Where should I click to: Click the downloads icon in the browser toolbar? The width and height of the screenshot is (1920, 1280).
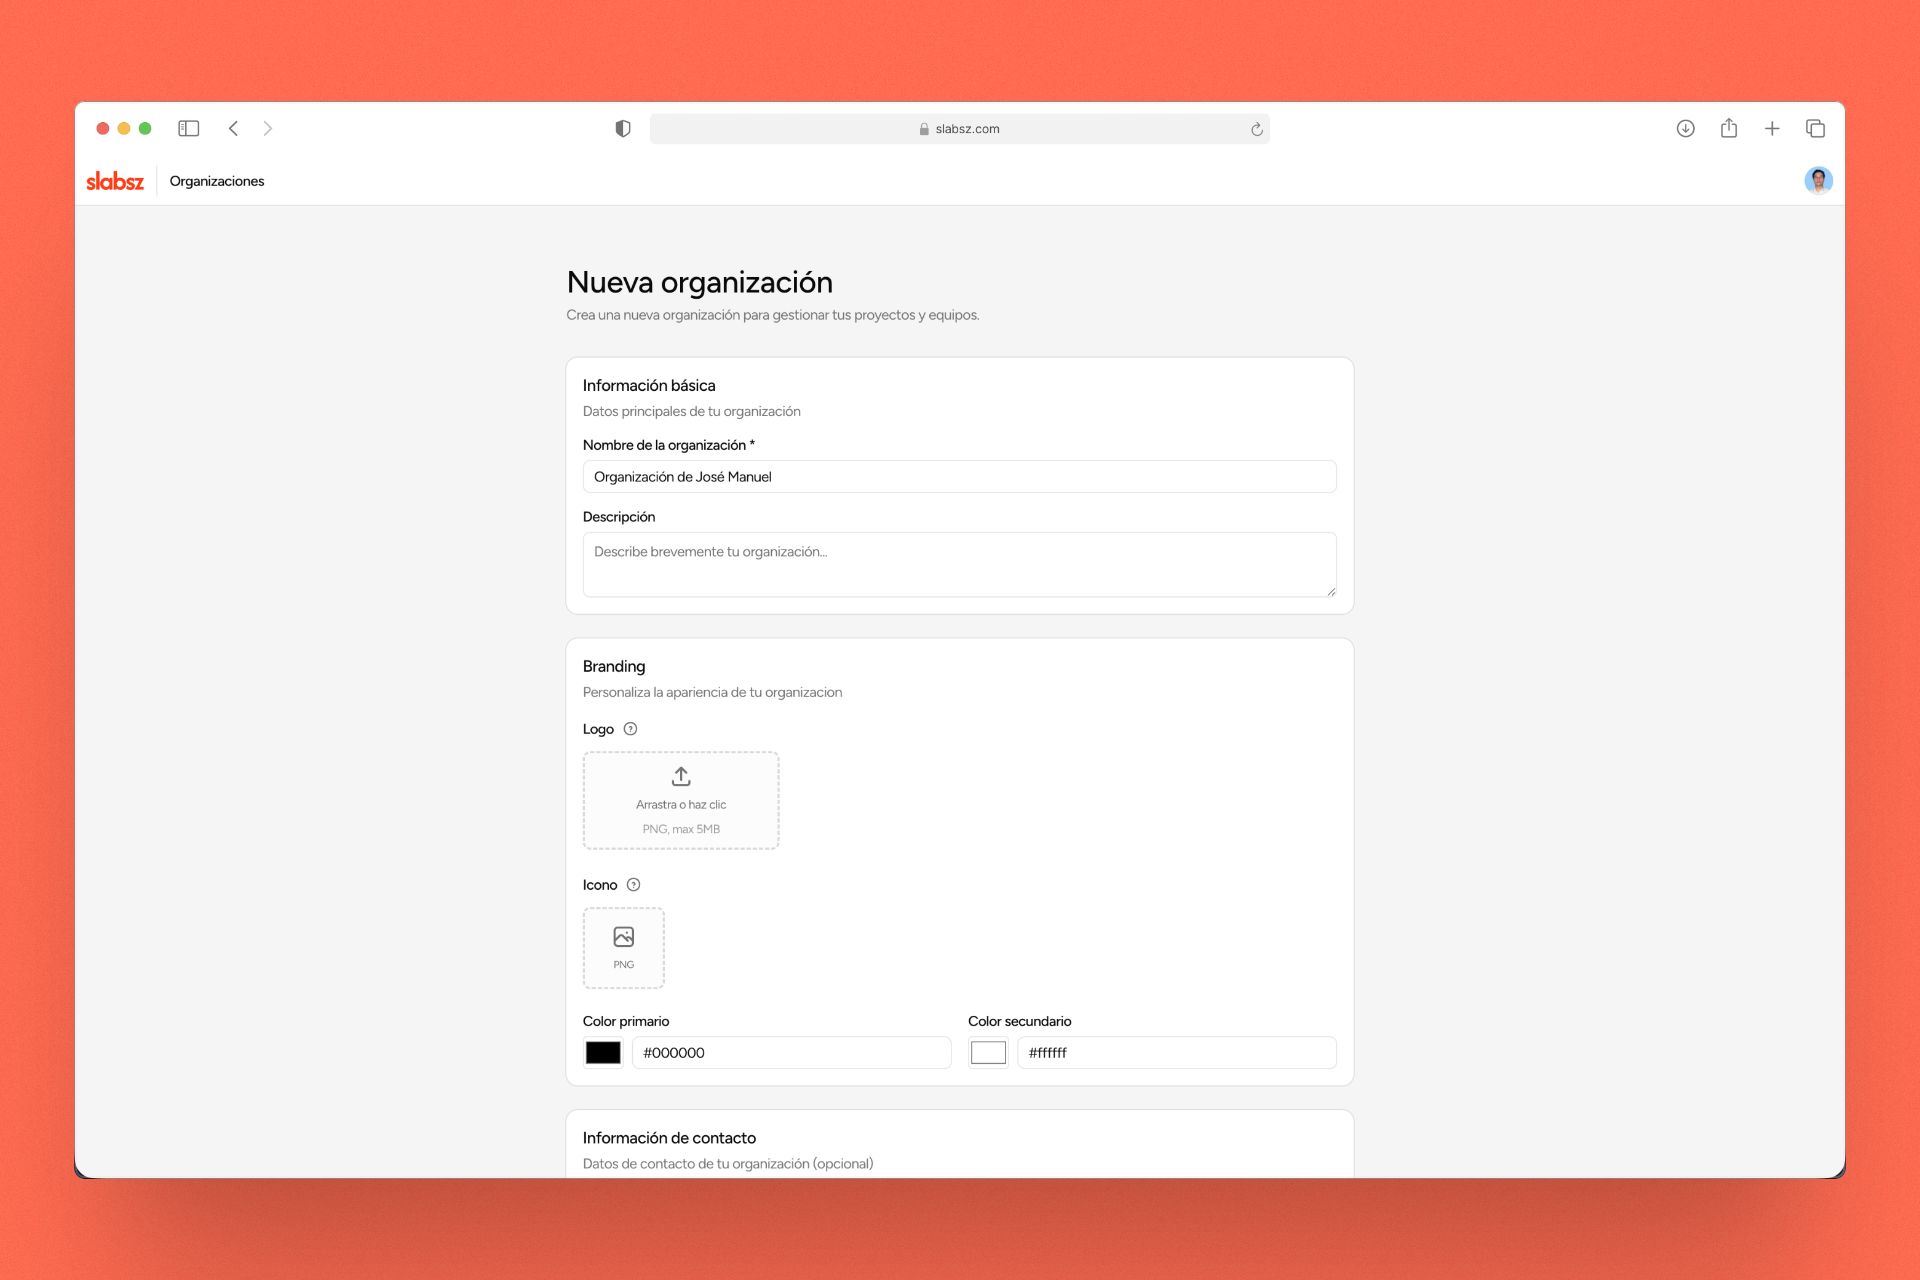(1685, 128)
